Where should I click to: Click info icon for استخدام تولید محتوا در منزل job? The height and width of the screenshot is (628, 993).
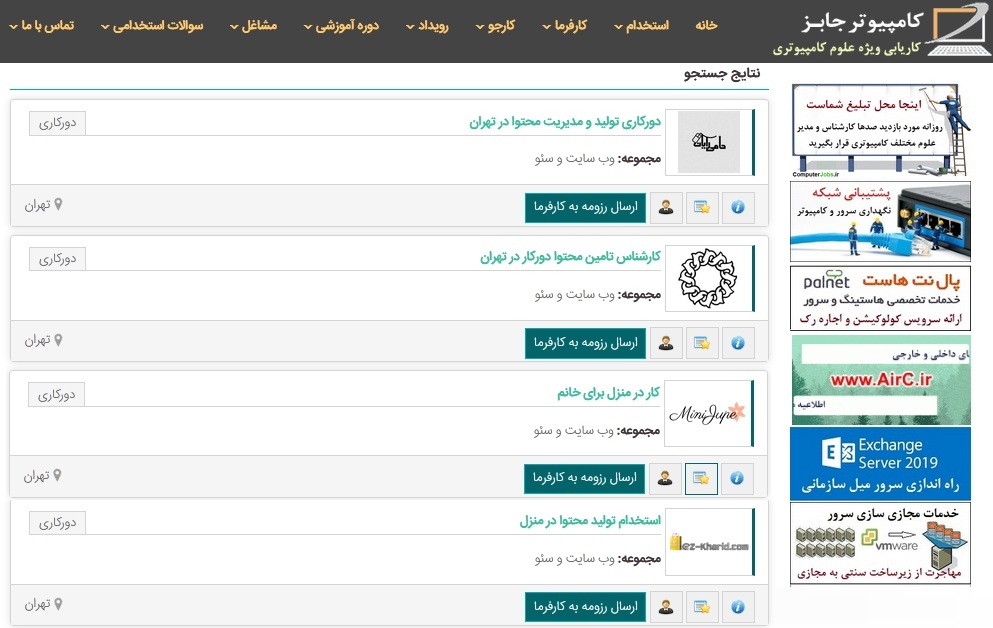(x=738, y=606)
